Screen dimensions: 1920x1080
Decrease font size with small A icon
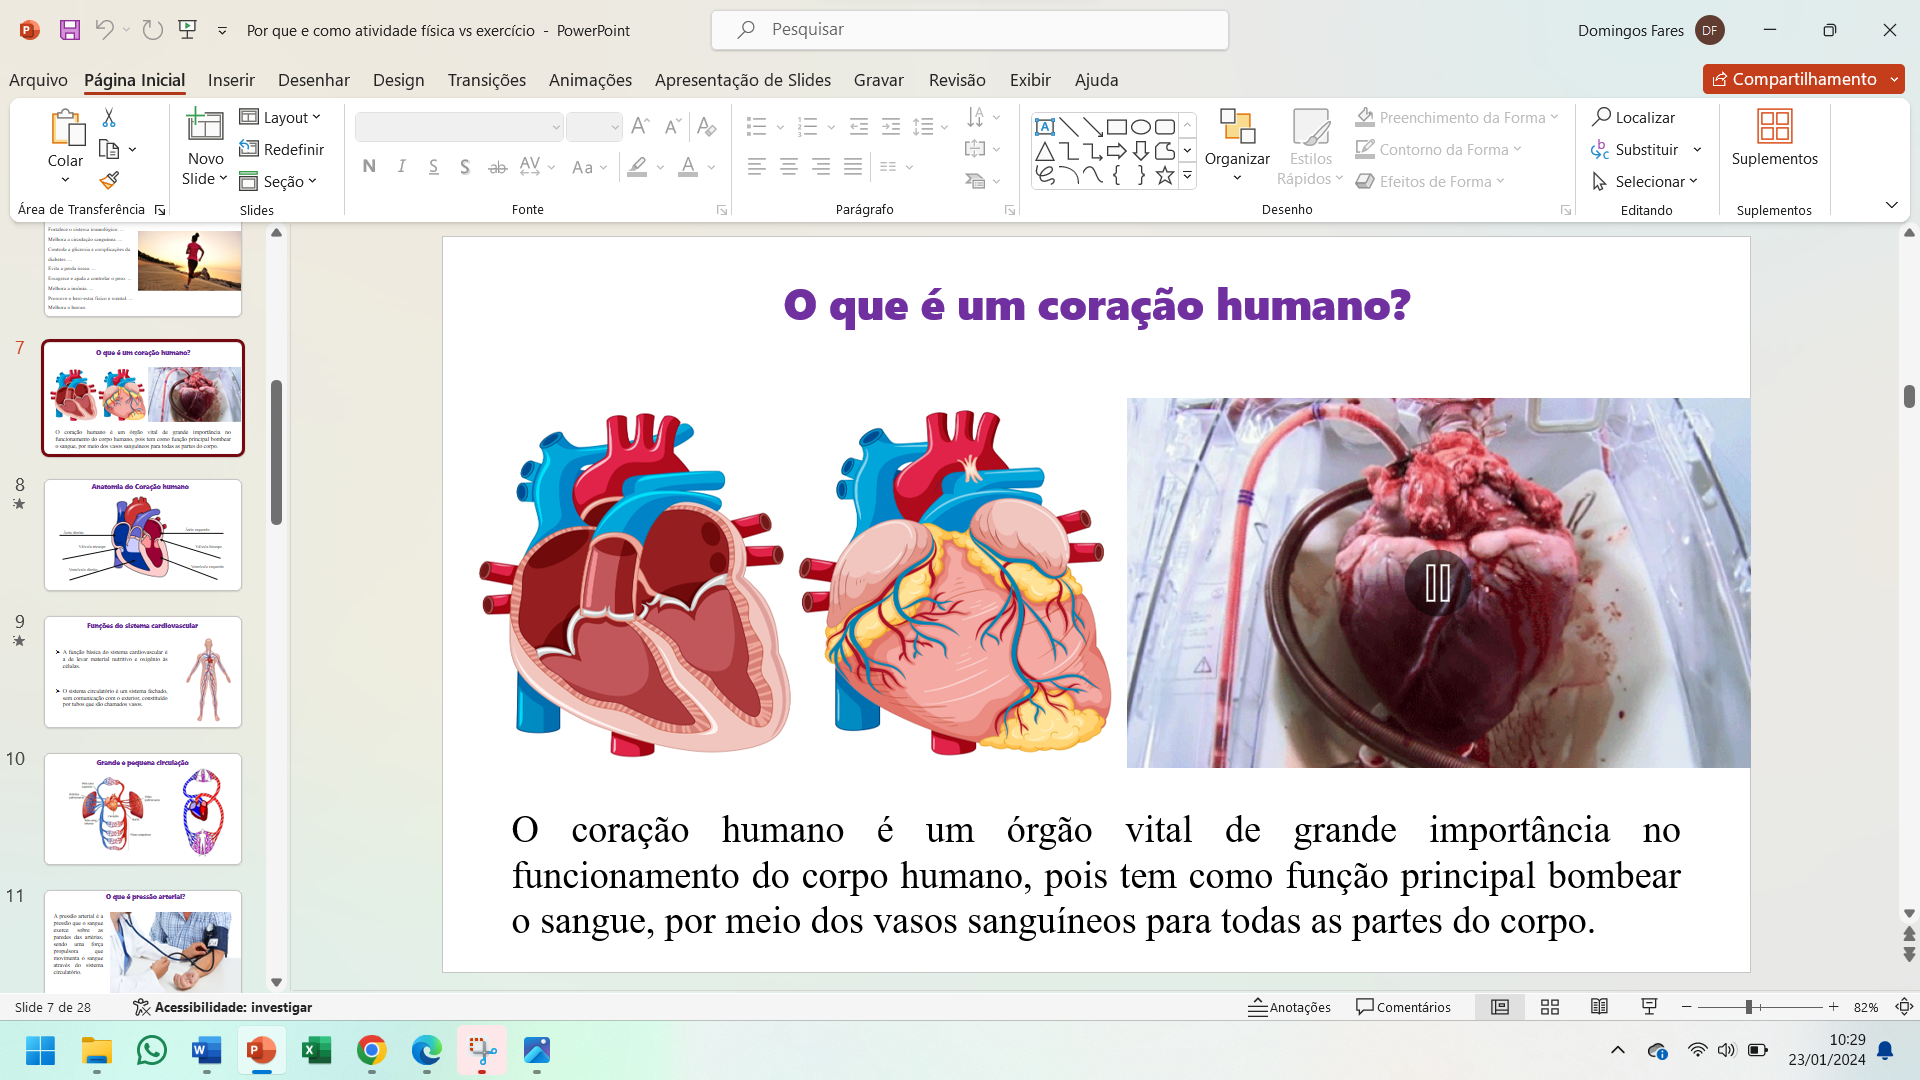tap(673, 127)
